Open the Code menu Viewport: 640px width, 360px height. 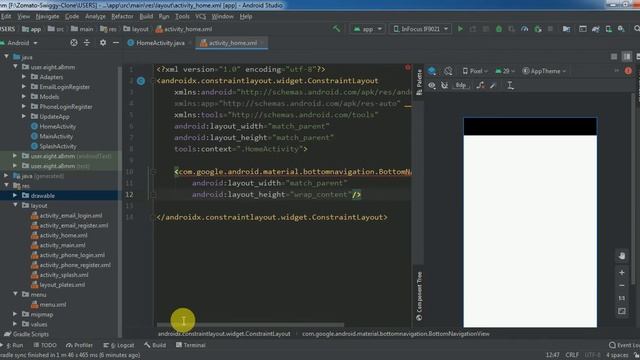[72, 16]
